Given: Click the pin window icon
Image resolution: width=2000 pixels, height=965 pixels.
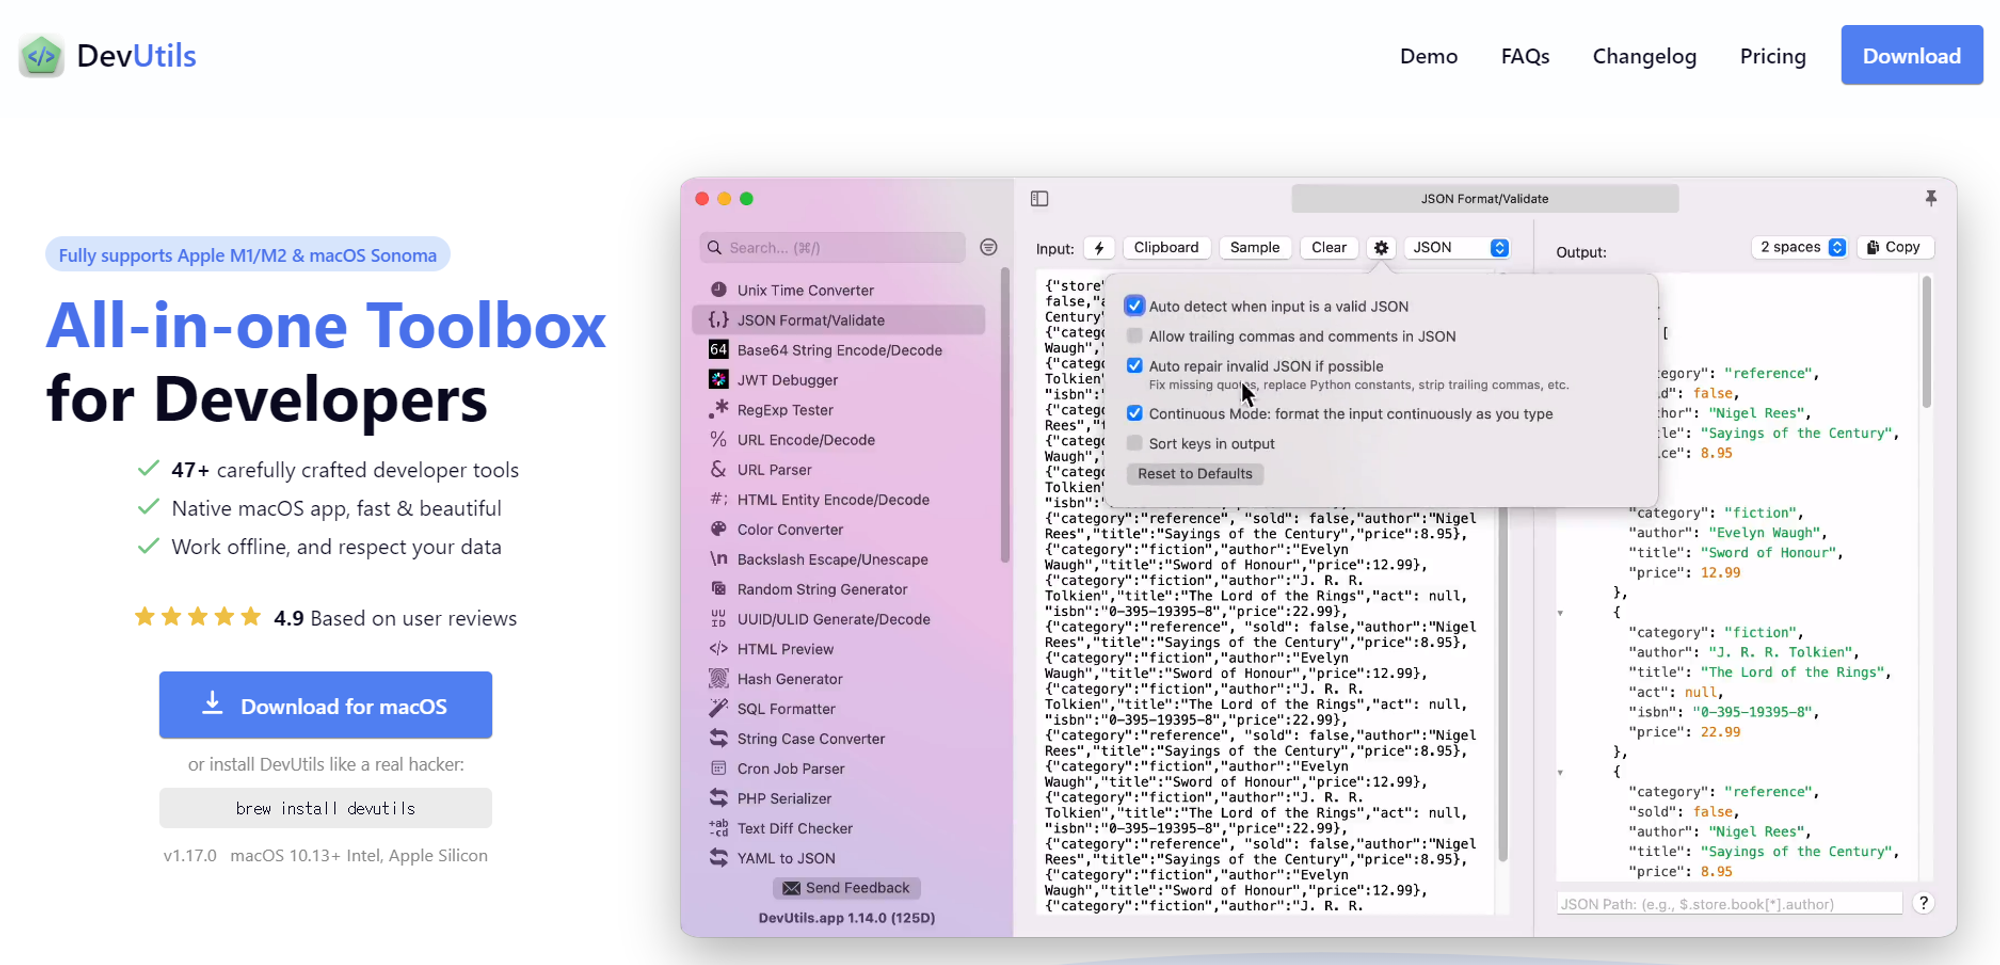Looking at the screenshot, I should tap(1930, 198).
